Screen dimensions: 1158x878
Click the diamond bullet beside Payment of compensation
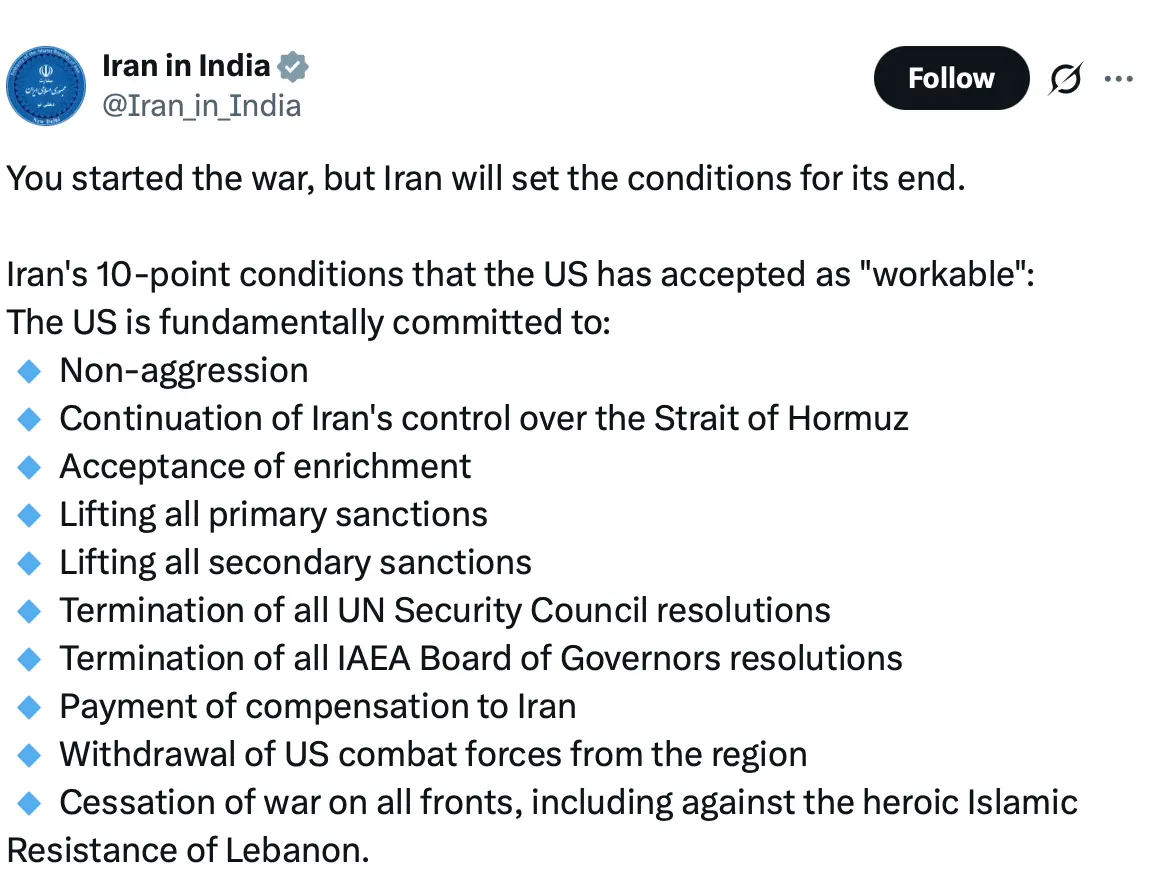pos(28,706)
